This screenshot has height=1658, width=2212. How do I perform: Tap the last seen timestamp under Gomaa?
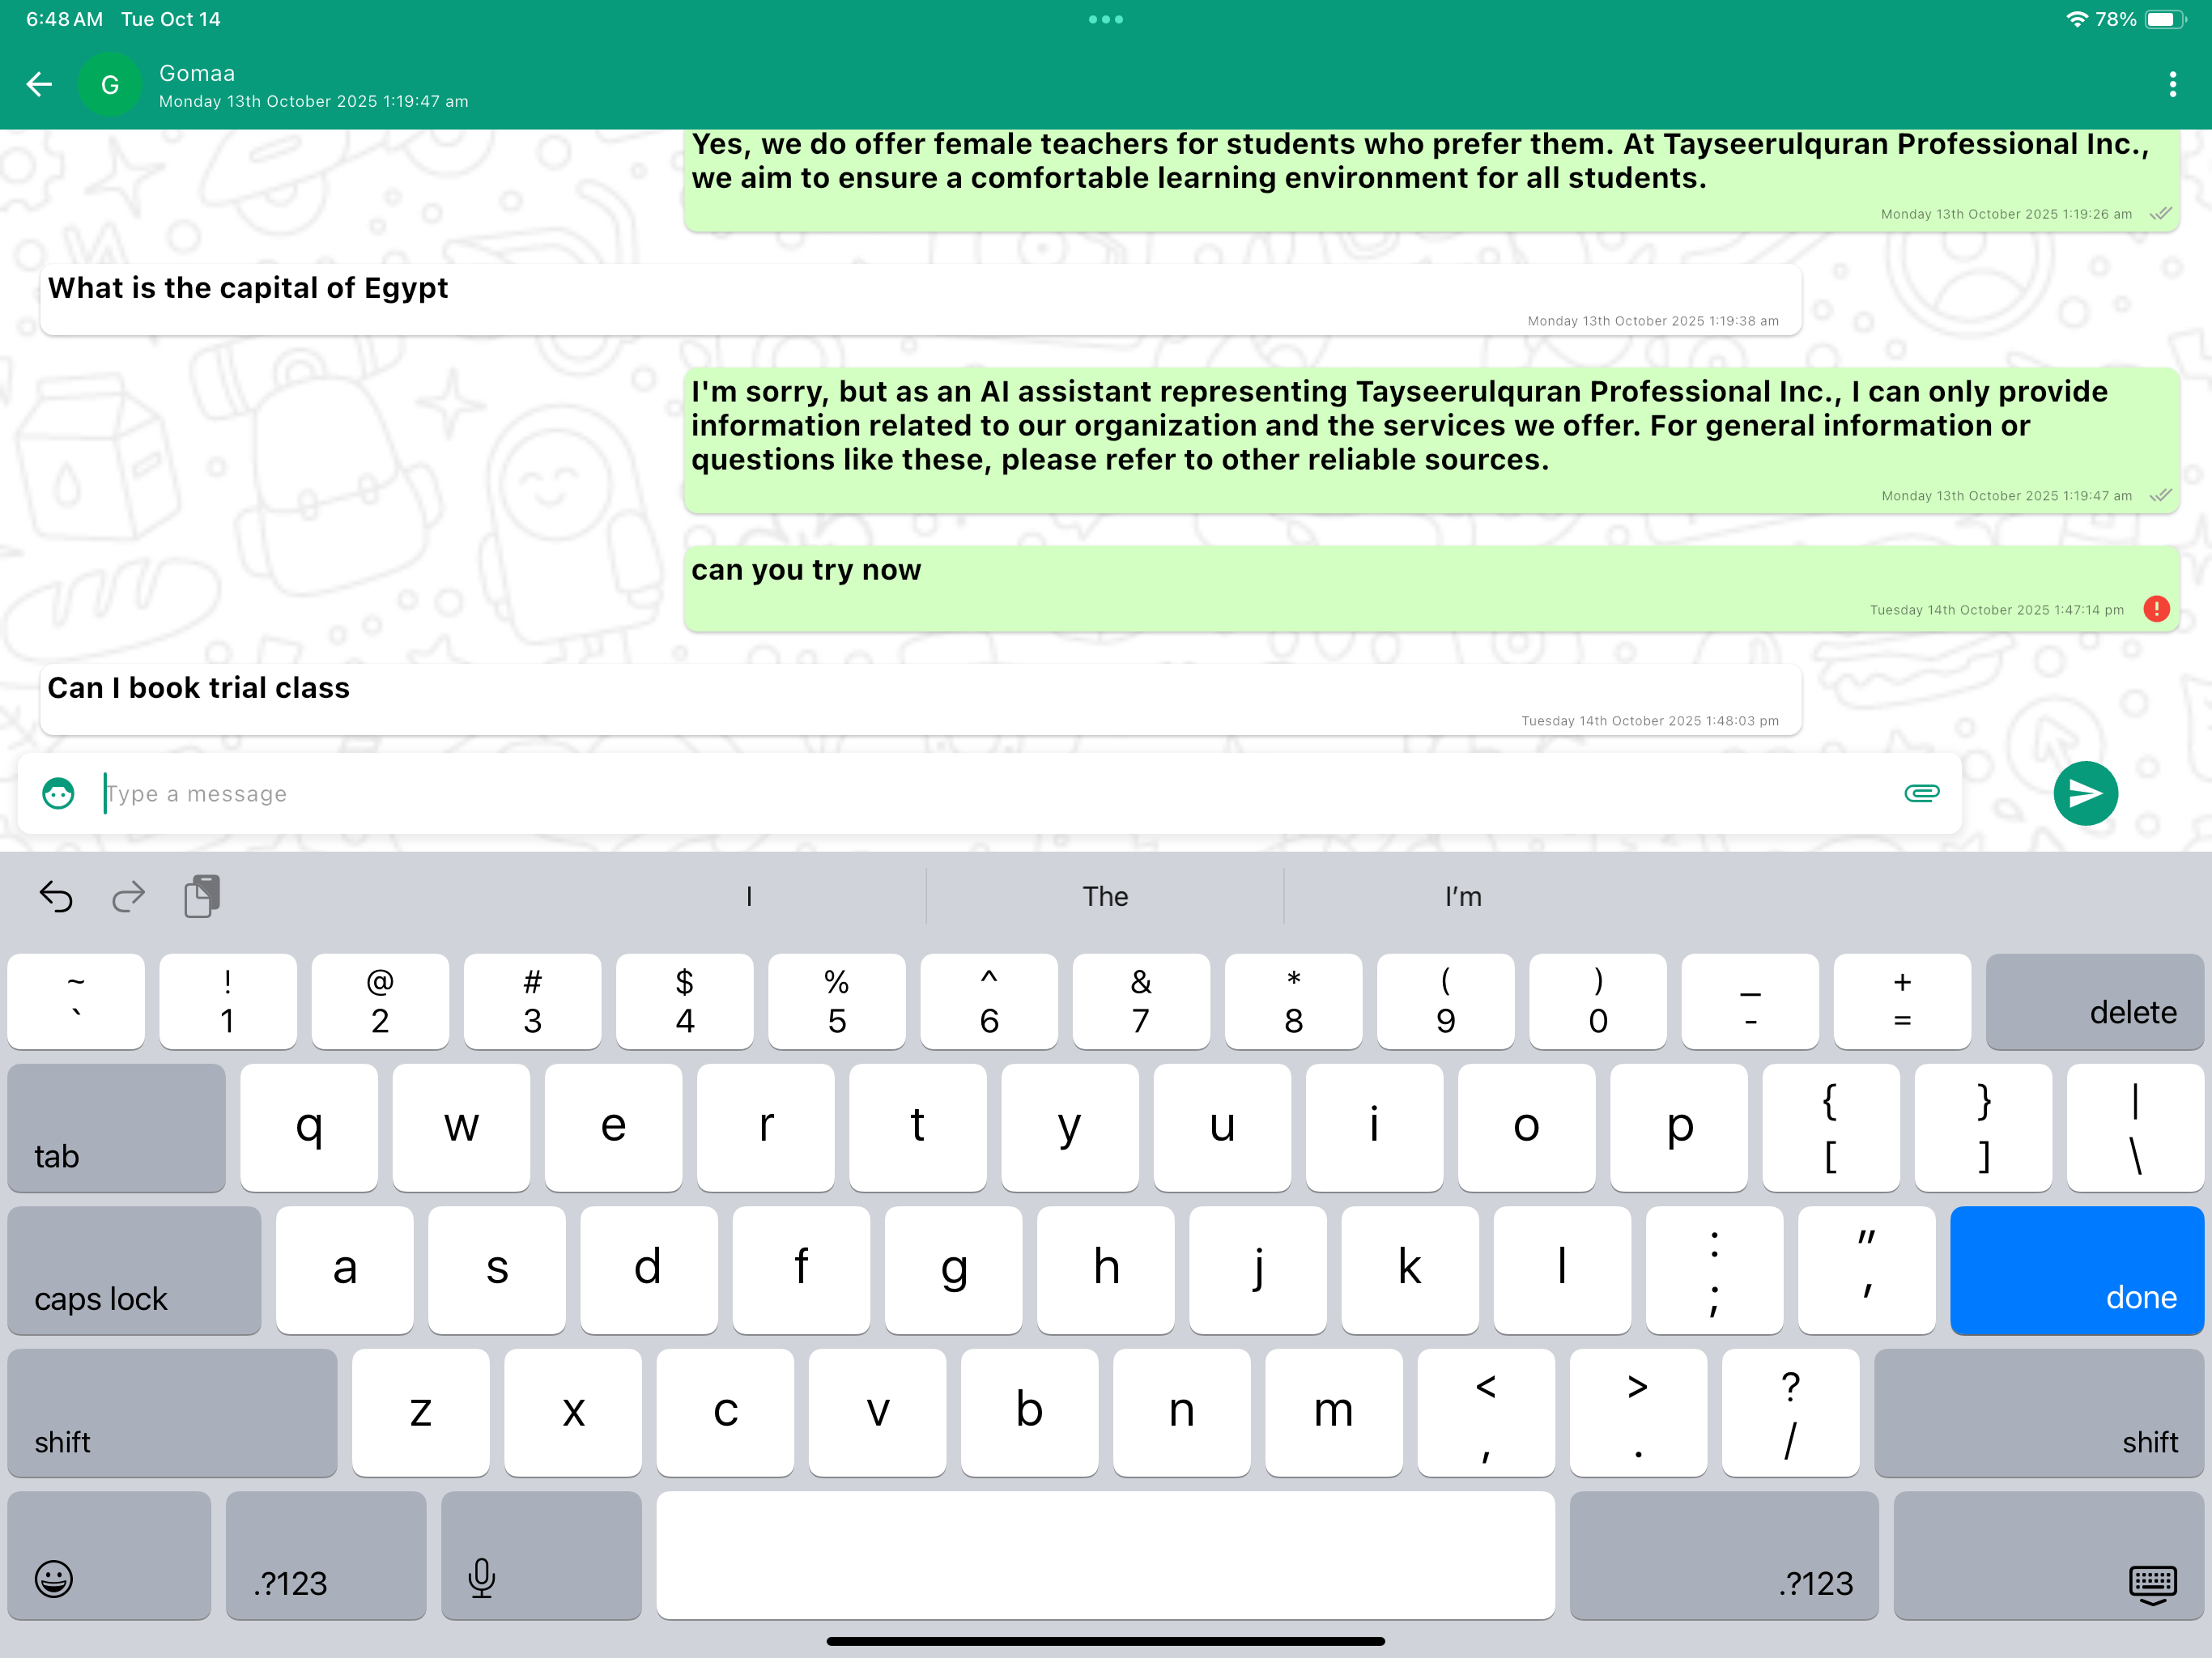point(313,101)
